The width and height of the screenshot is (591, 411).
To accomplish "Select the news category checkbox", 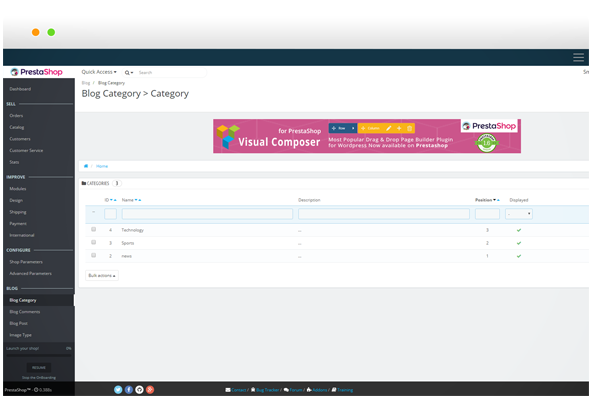I will pyautogui.click(x=93, y=255).
